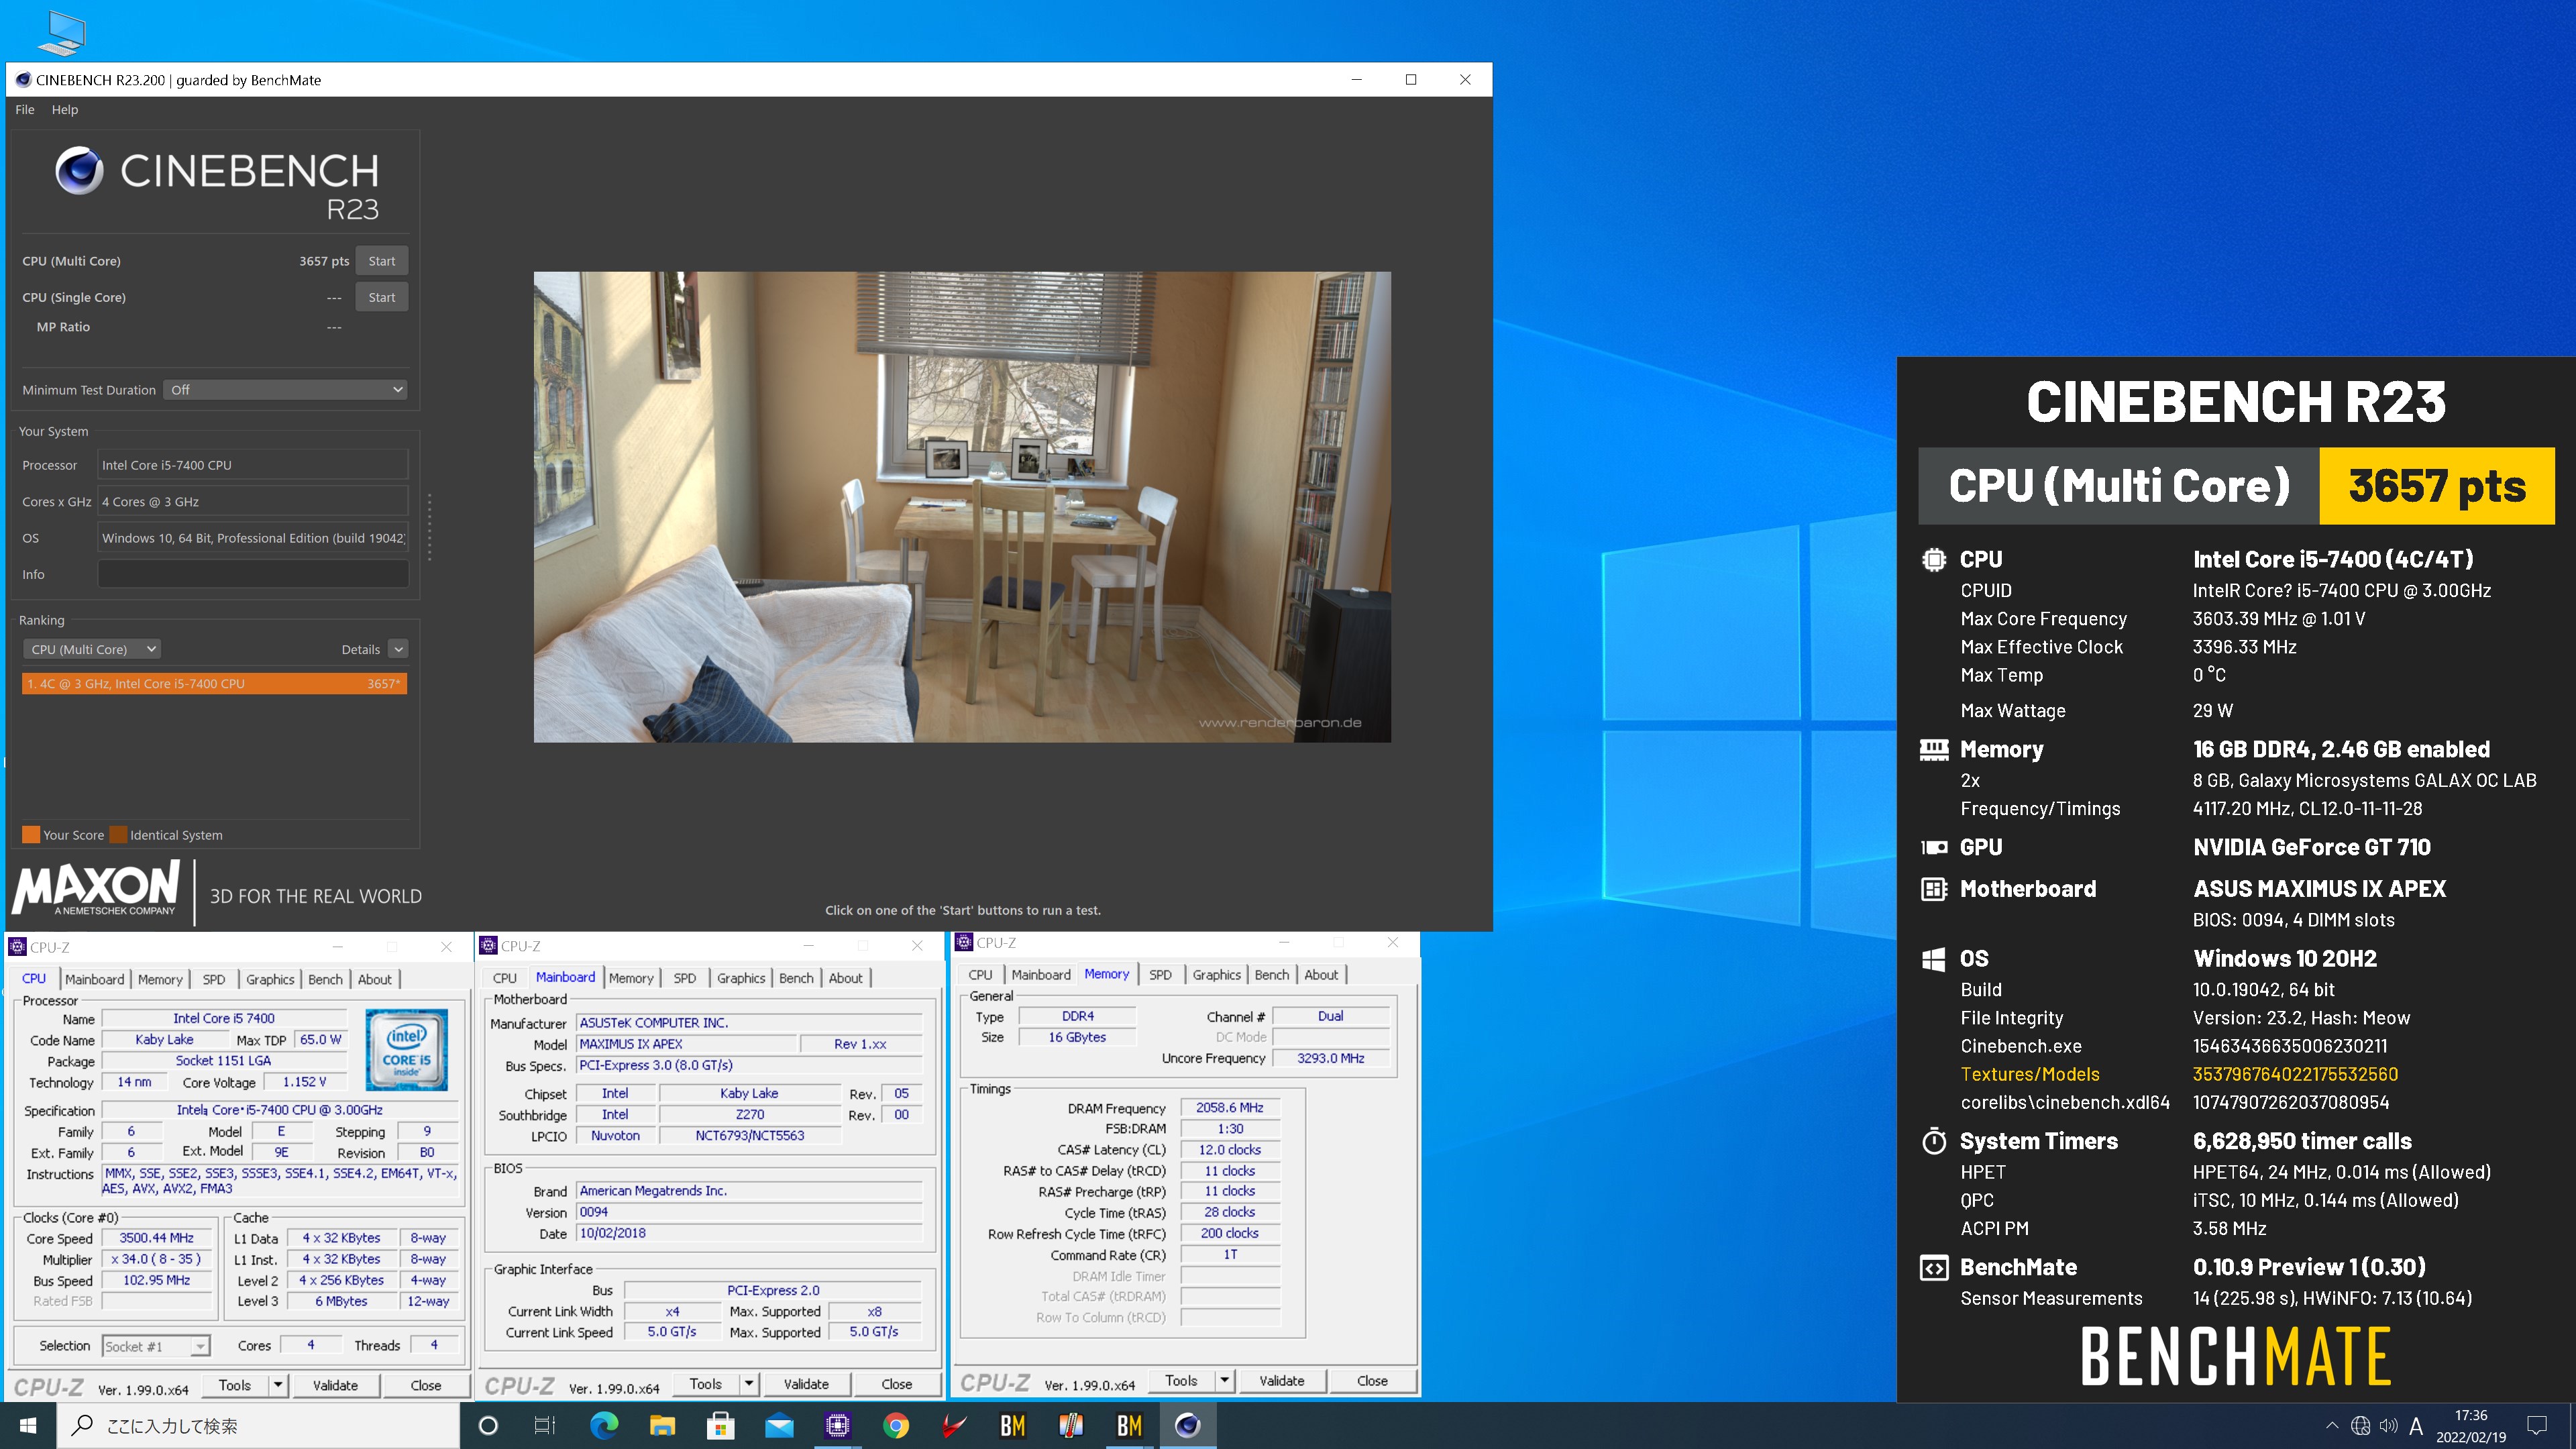Open the Help menu in Cinebench

pos(65,110)
